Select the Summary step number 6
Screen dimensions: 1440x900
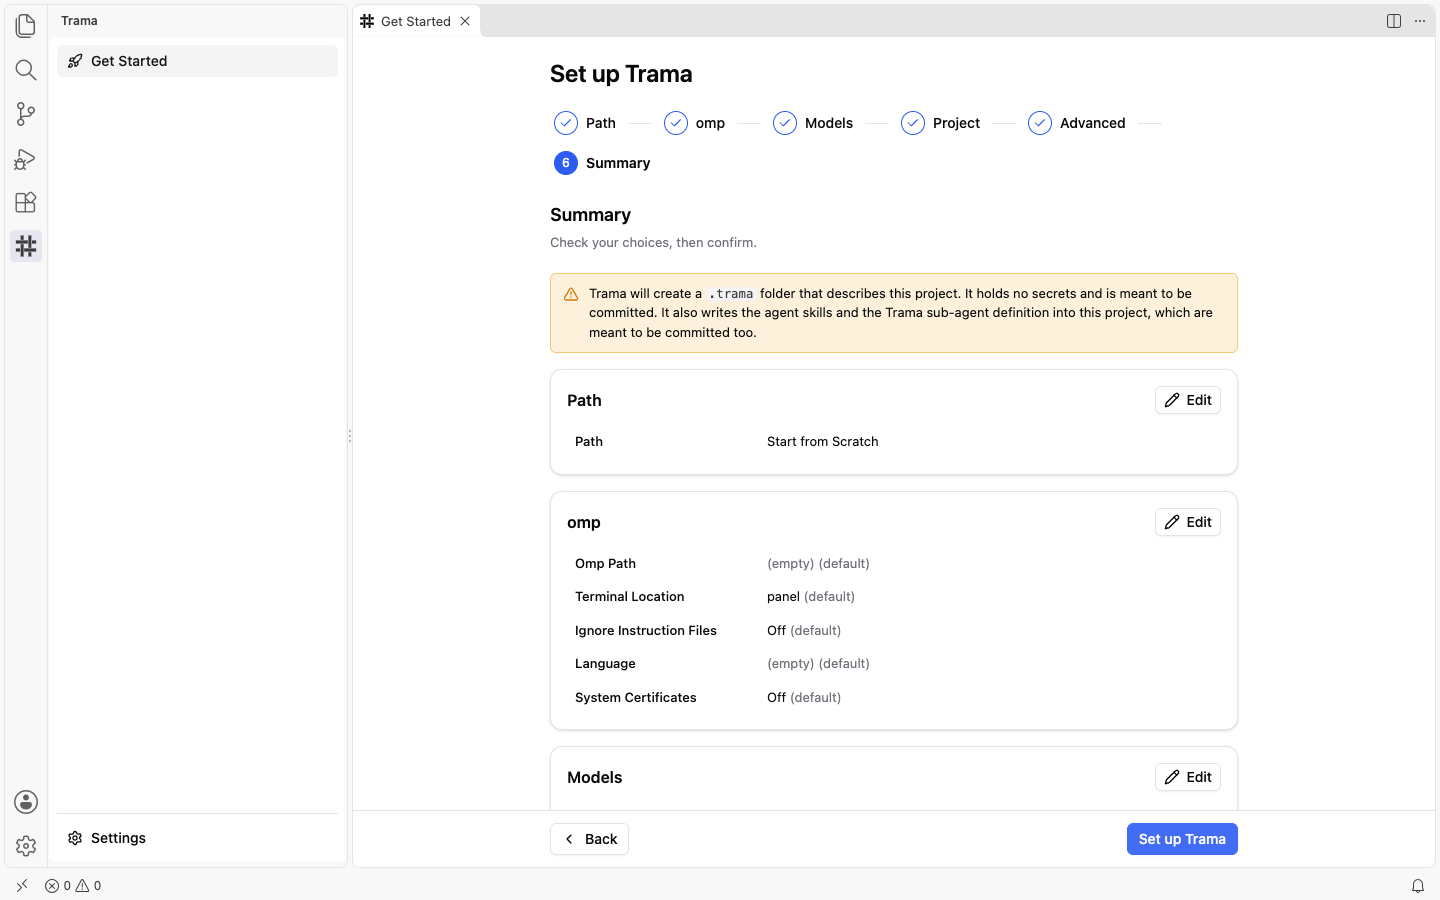[x=602, y=163]
